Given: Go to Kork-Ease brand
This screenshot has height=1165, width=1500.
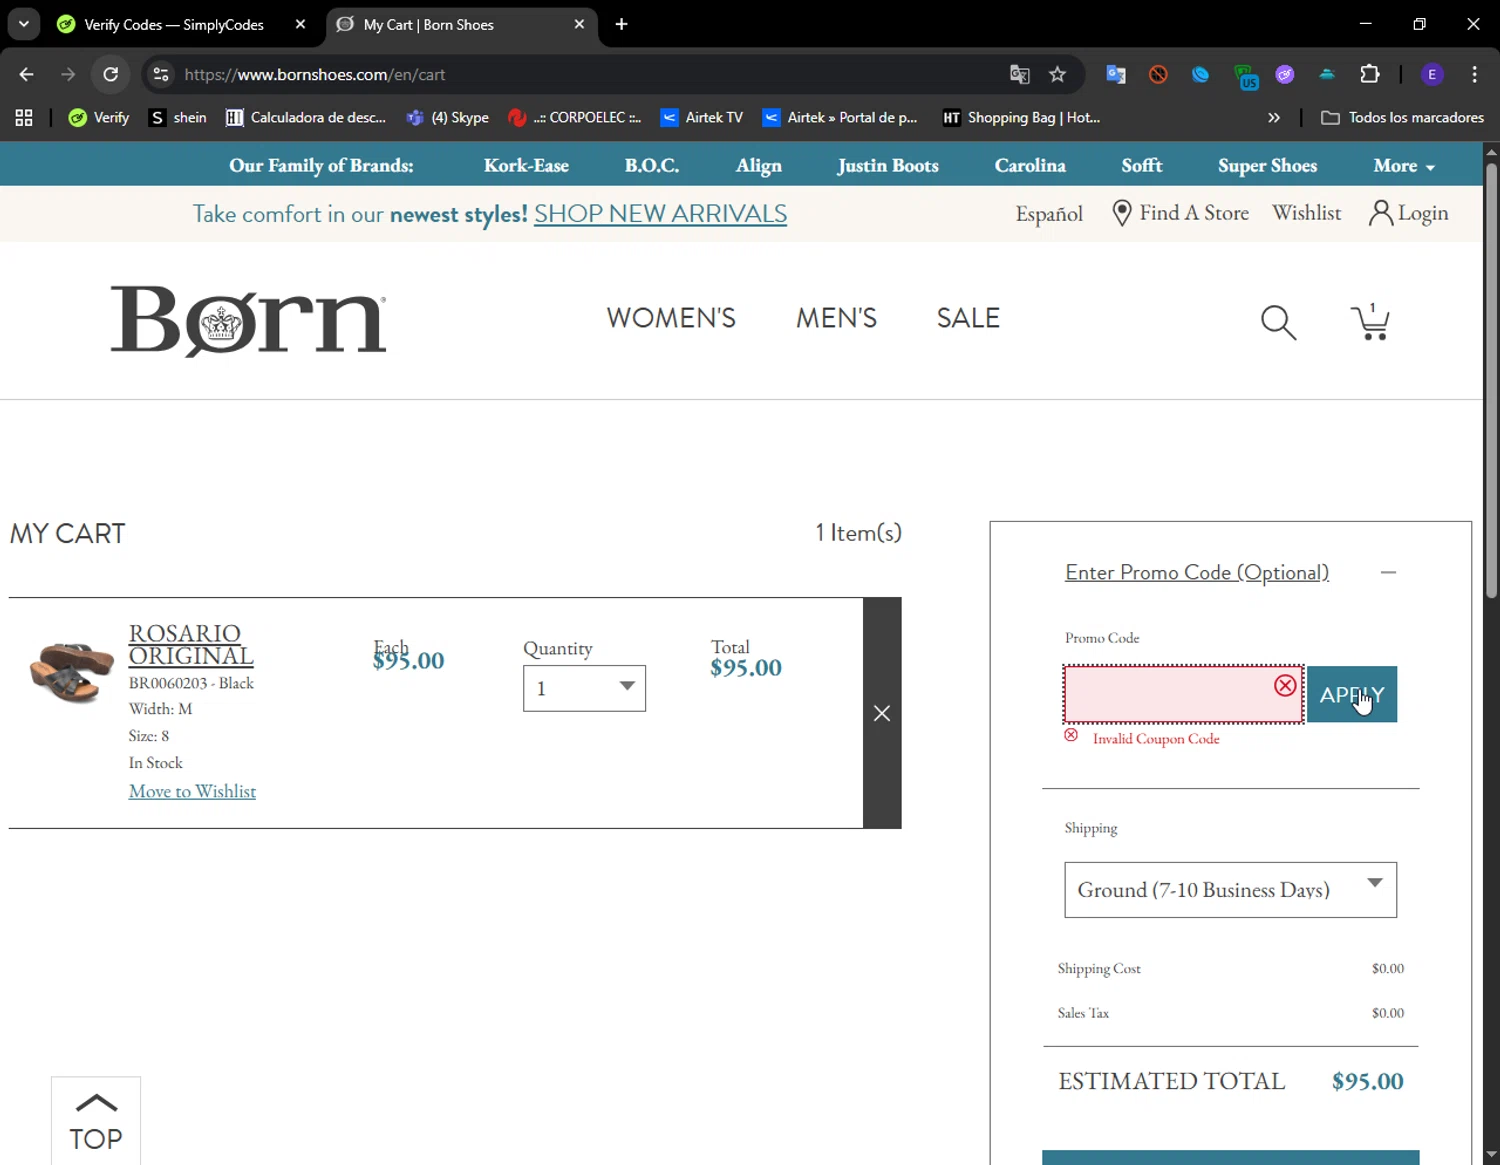Looking at the screenshot, I should [526, 166].
